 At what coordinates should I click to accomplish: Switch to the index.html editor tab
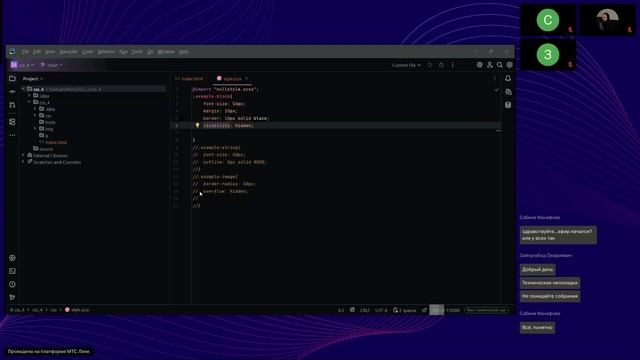point(189,78)
